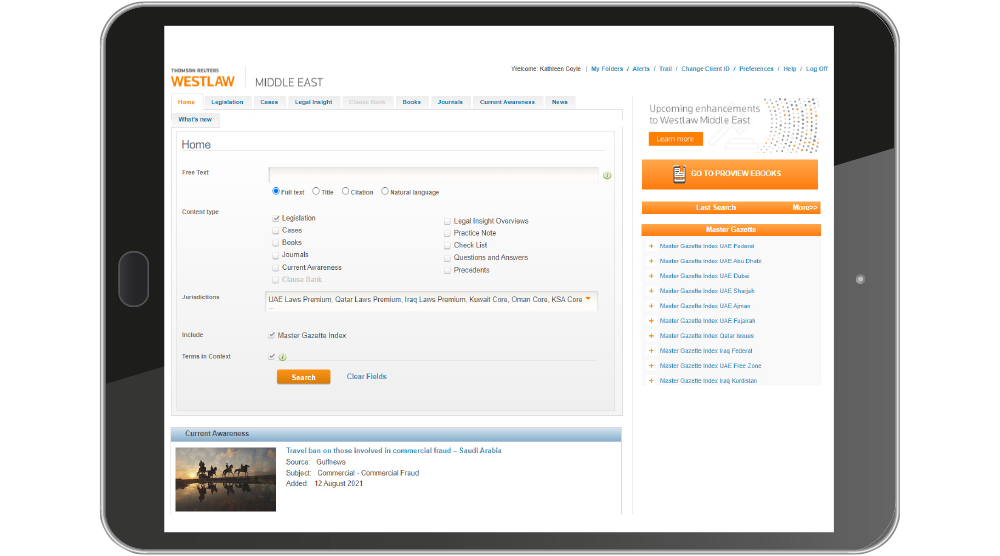Uncheck the Legislation content type checkbox
The height and width of the screenshot is (556, 1000).
tap(276, 218)
